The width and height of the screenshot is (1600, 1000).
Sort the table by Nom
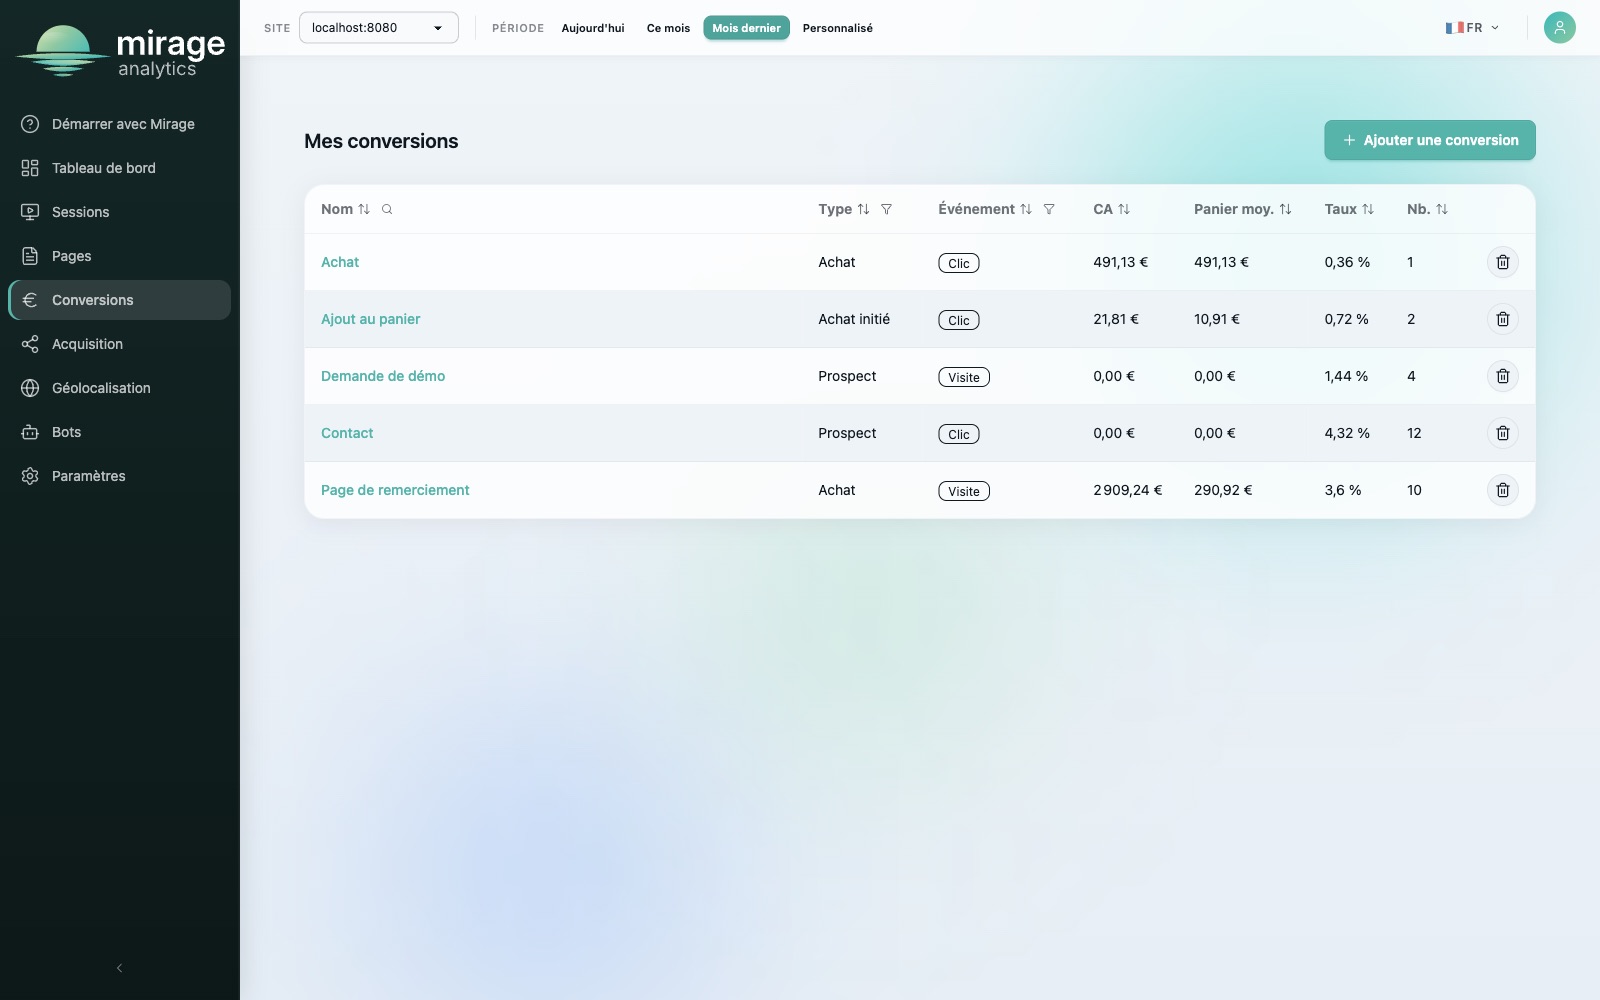(x=364, y=209)
